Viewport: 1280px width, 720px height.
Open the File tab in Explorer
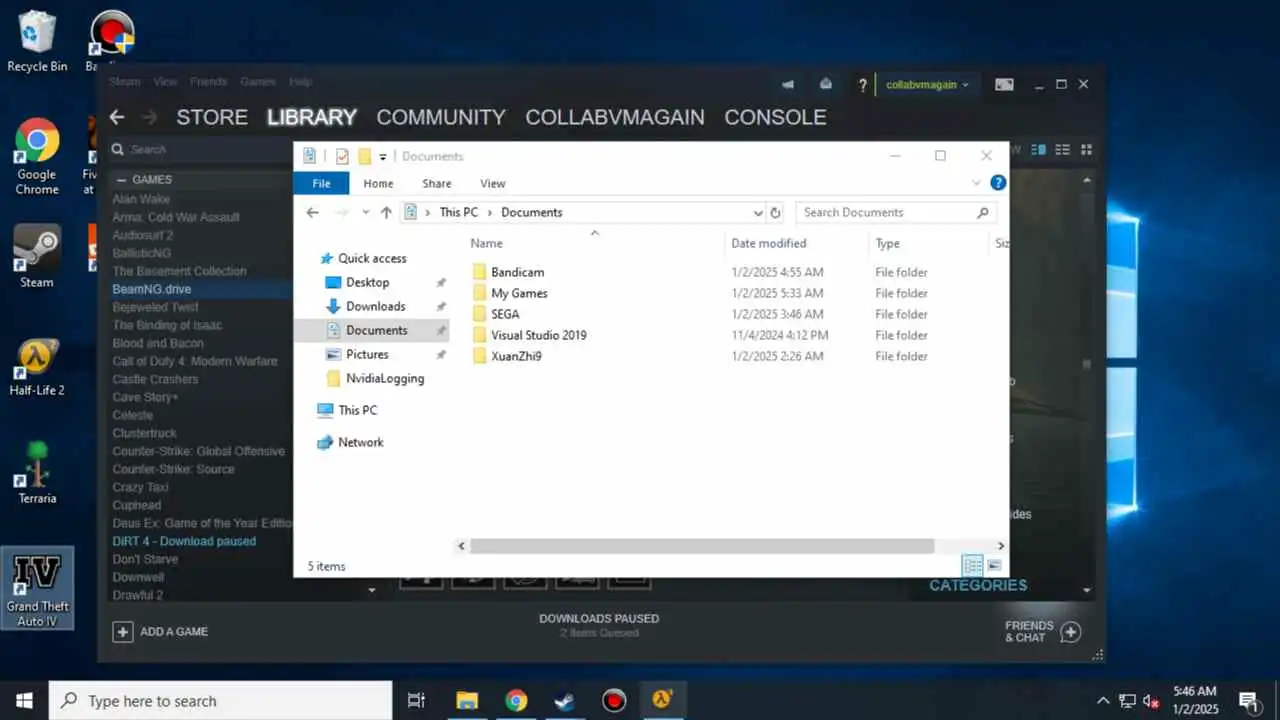(321, 183)
